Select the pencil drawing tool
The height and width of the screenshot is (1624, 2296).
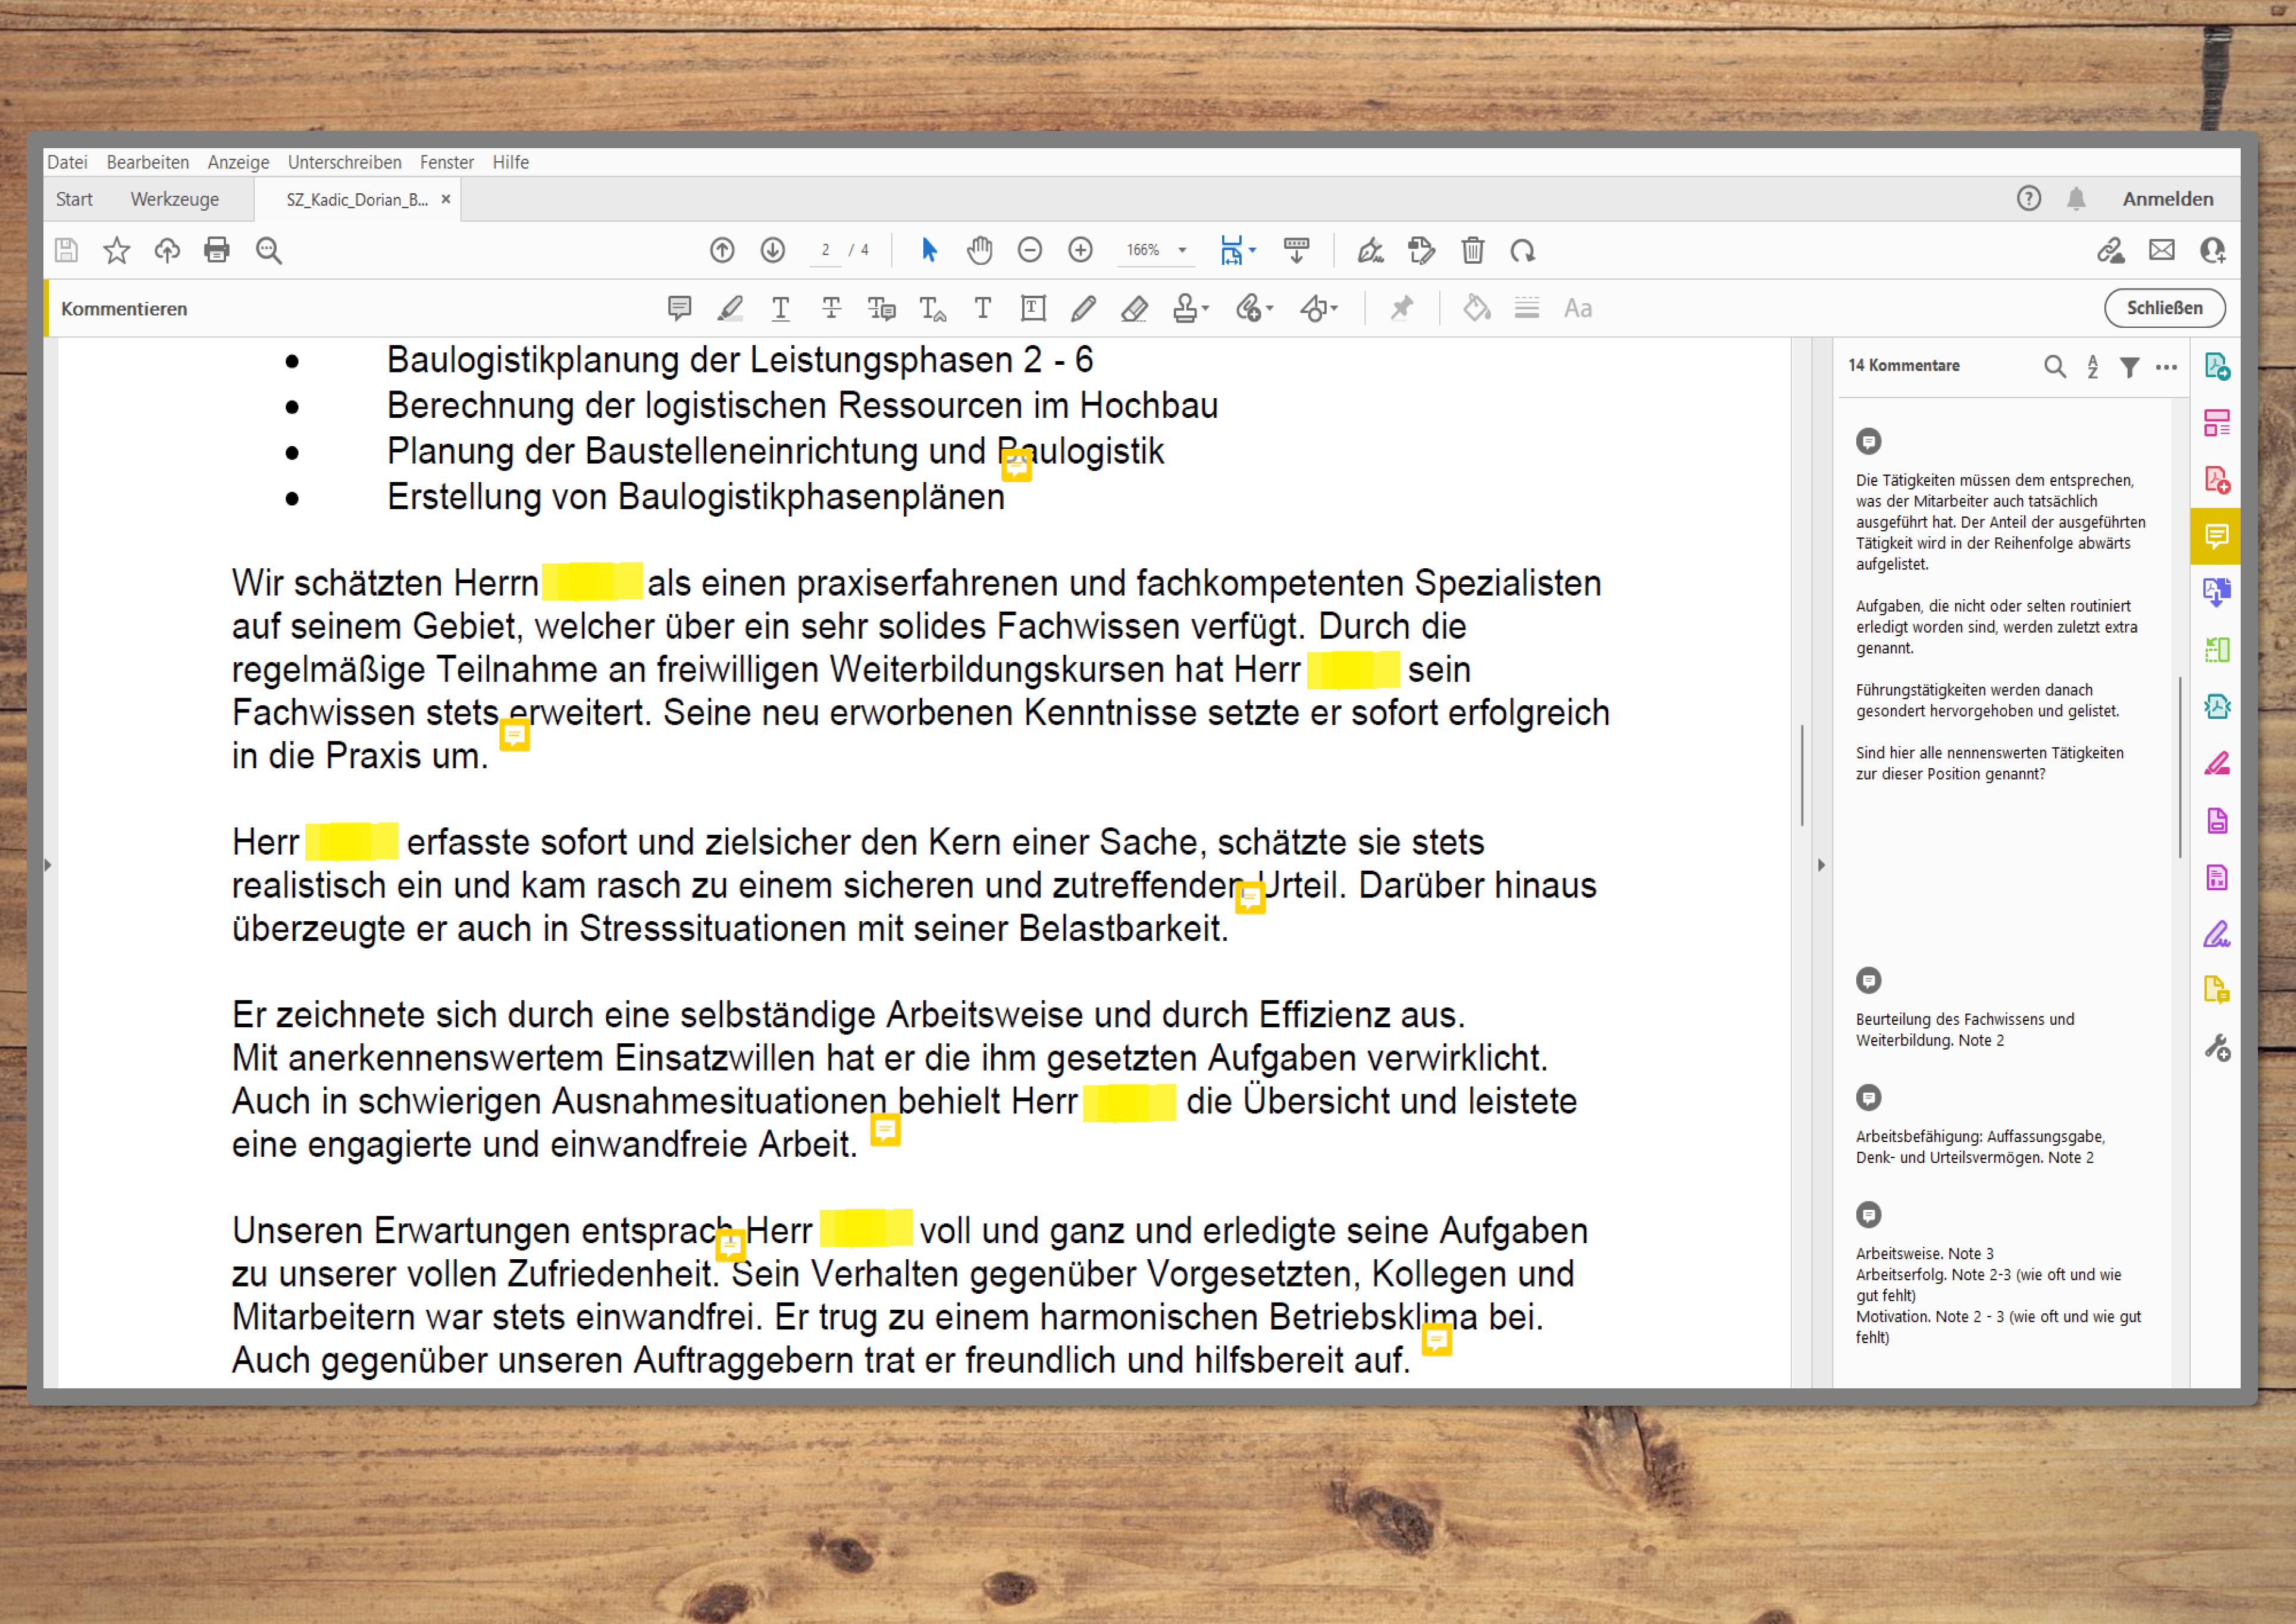click(1083, 308)
